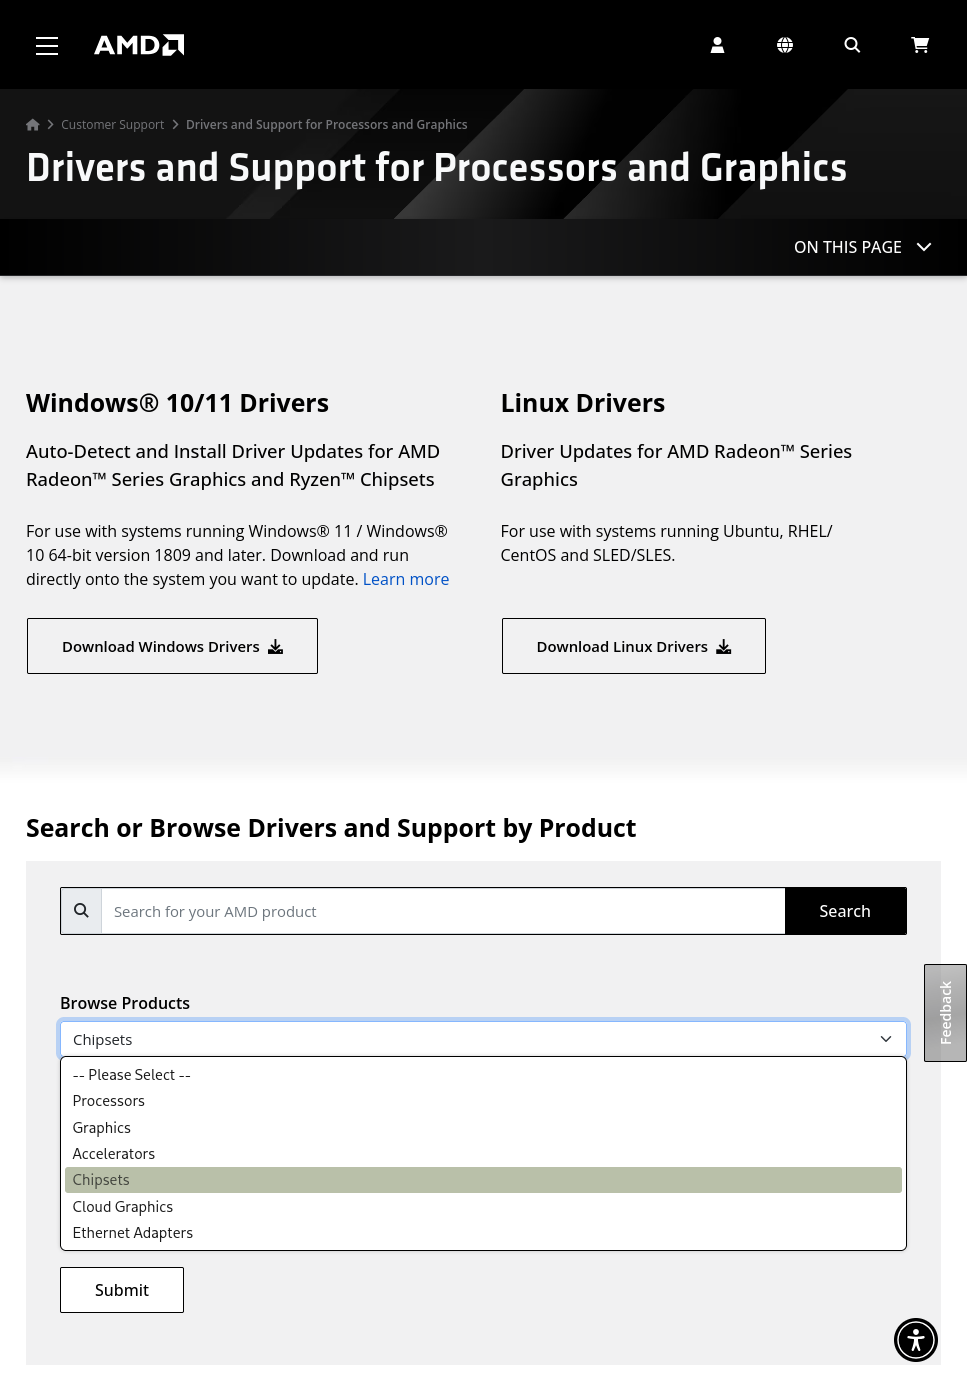This screenshot has width=967, height=1394.
Task: Focus the AMD product search field
Action: pyautogui.click(x=443, y=911)
